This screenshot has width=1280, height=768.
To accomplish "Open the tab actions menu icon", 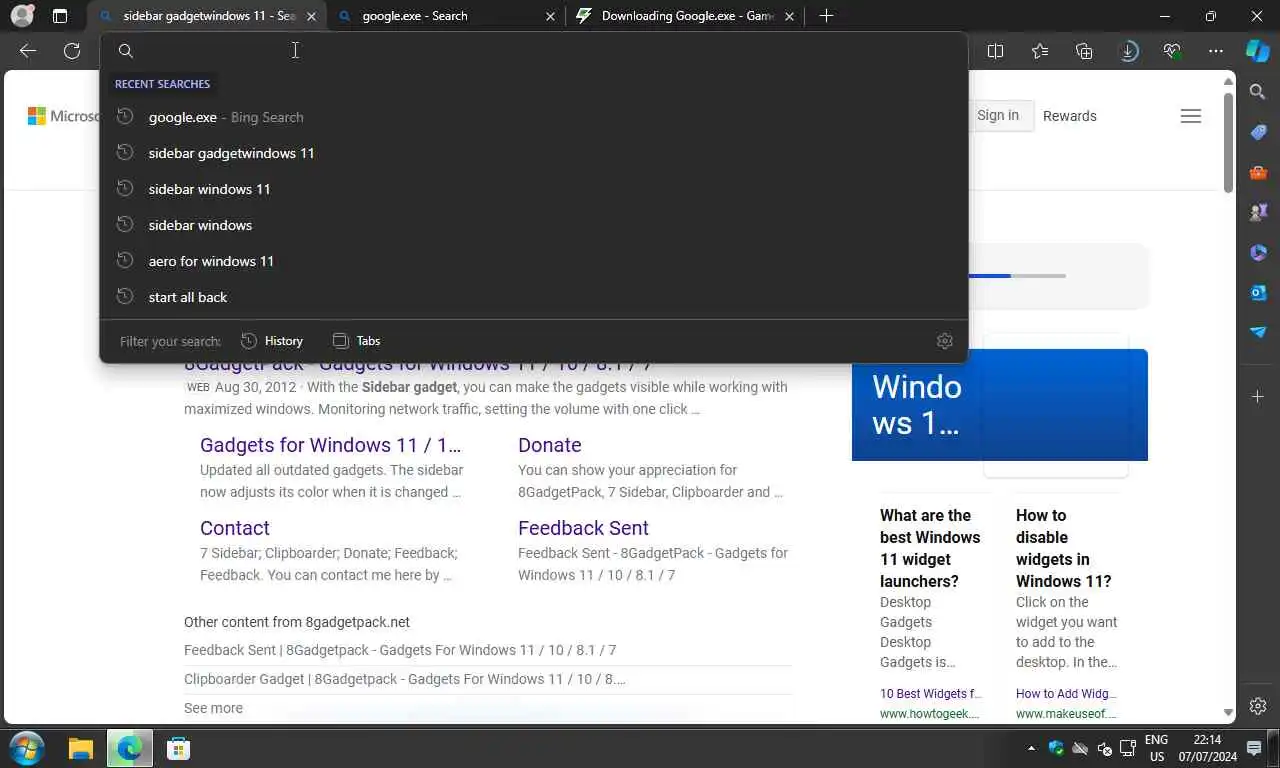I will pyautogui.click(x=60, y=16).
